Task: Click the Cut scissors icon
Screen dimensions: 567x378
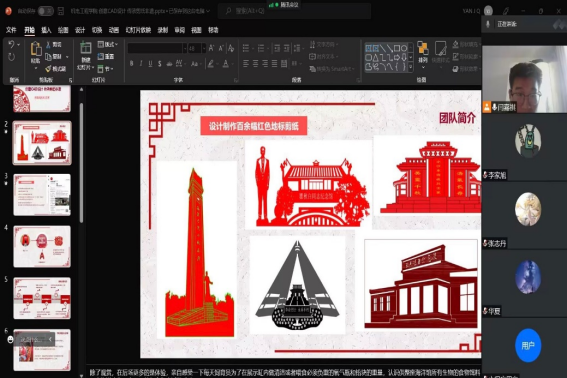Action: pos(48,44)
